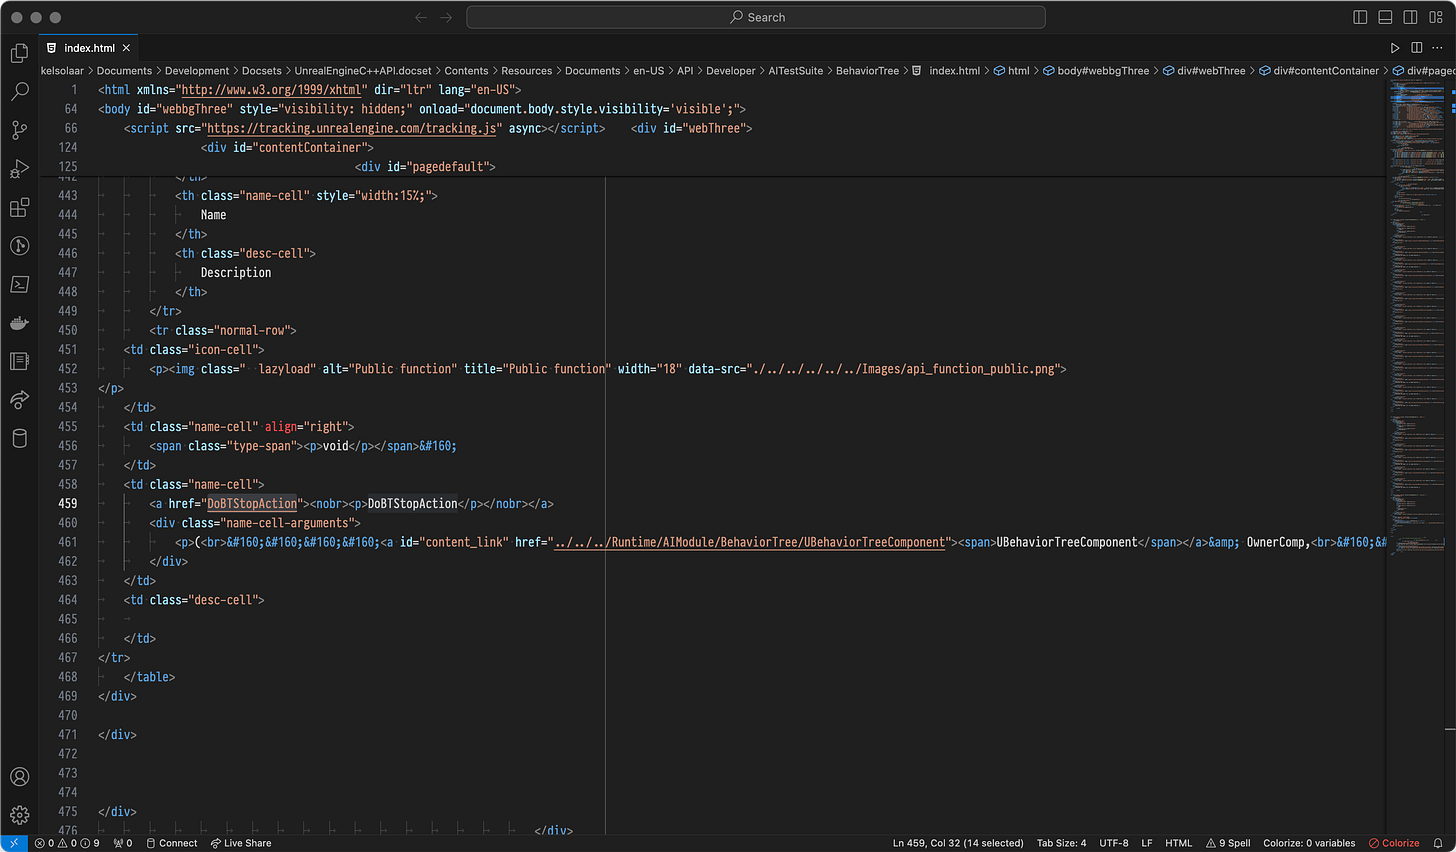1456x852 pixels.
Task: Follow the UBehaviorTreeComponent href link
Action: [x=749, y=542]
